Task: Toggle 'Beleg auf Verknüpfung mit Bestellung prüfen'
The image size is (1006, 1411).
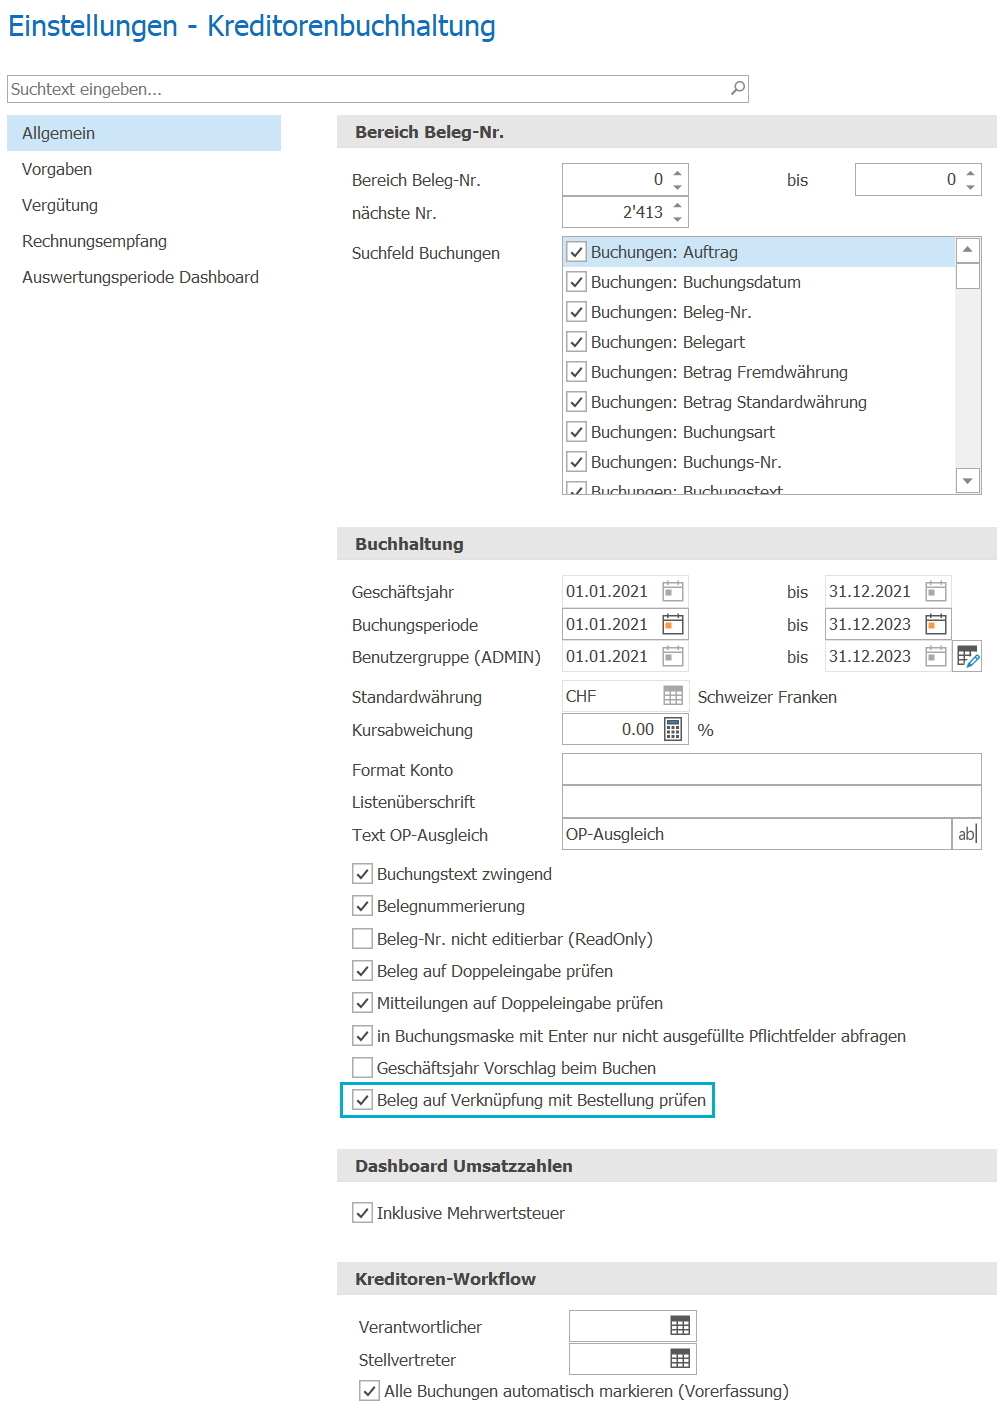Action: click(362, 1100)
